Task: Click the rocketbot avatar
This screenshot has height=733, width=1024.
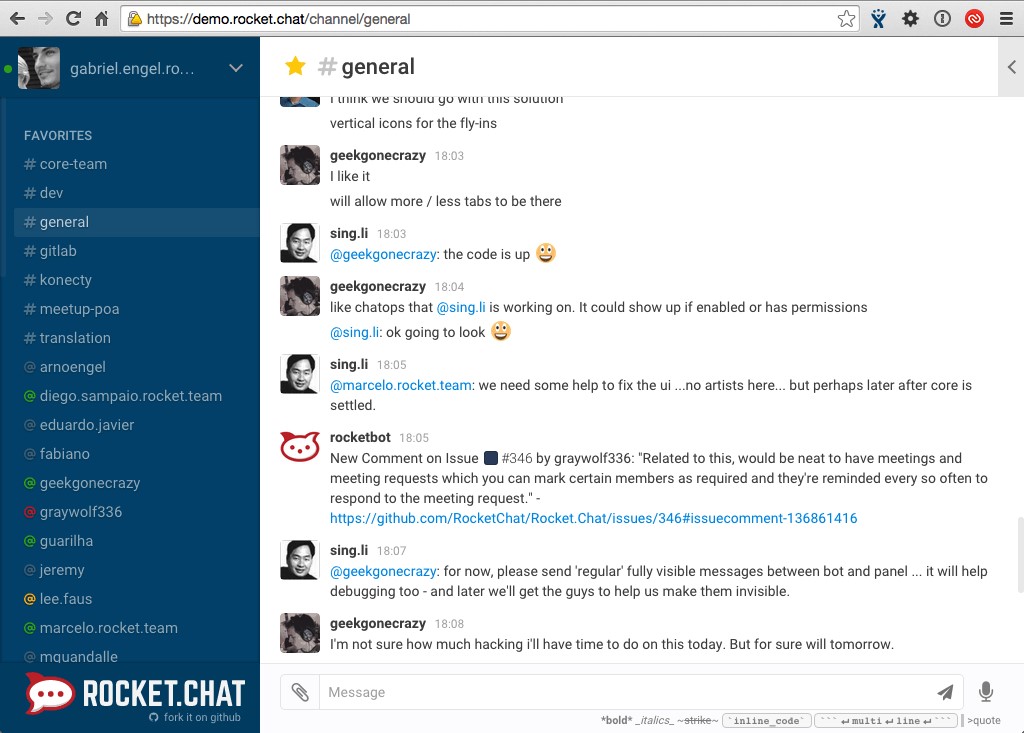Action: [x=300, y=447]
